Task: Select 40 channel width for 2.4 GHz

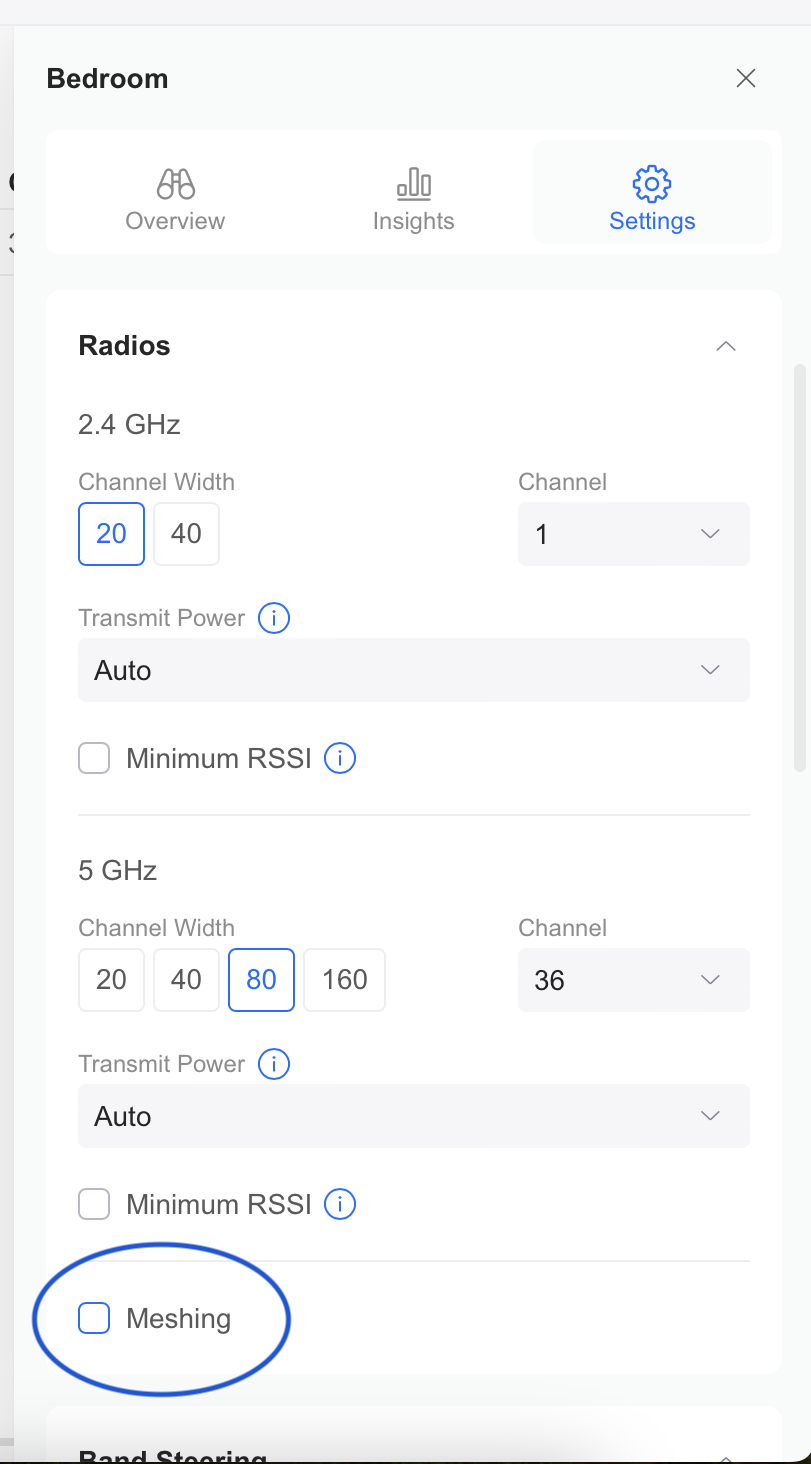Action: tap(186, 534)
